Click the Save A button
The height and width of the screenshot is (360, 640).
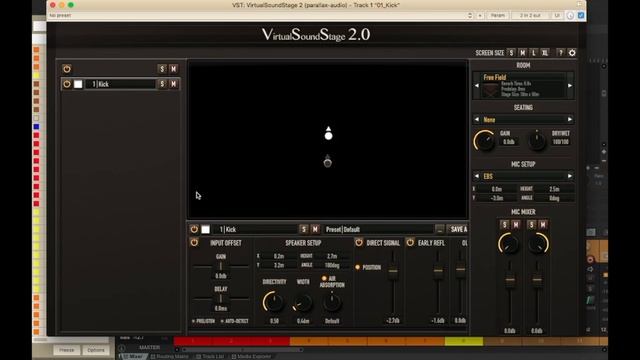tap(458, 229)
